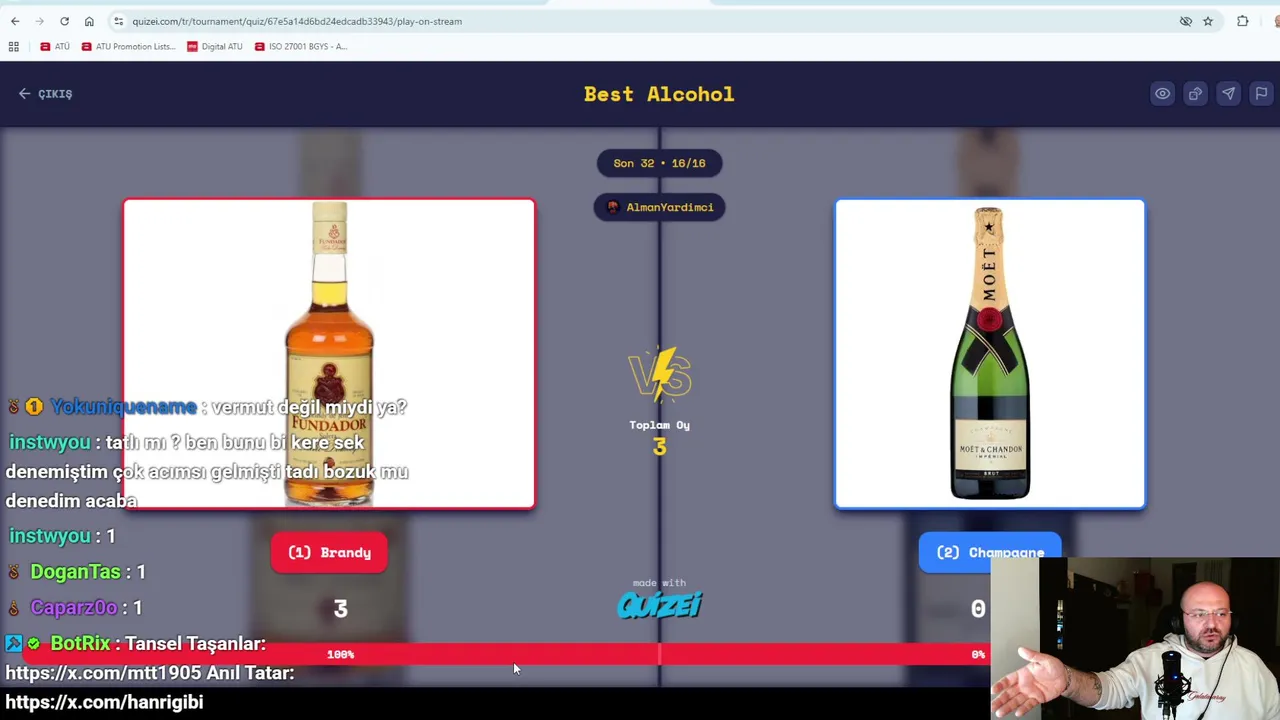Click the AlmanYardimci user badge
The image size is (1280, 720).
click(x=659, y=207)
